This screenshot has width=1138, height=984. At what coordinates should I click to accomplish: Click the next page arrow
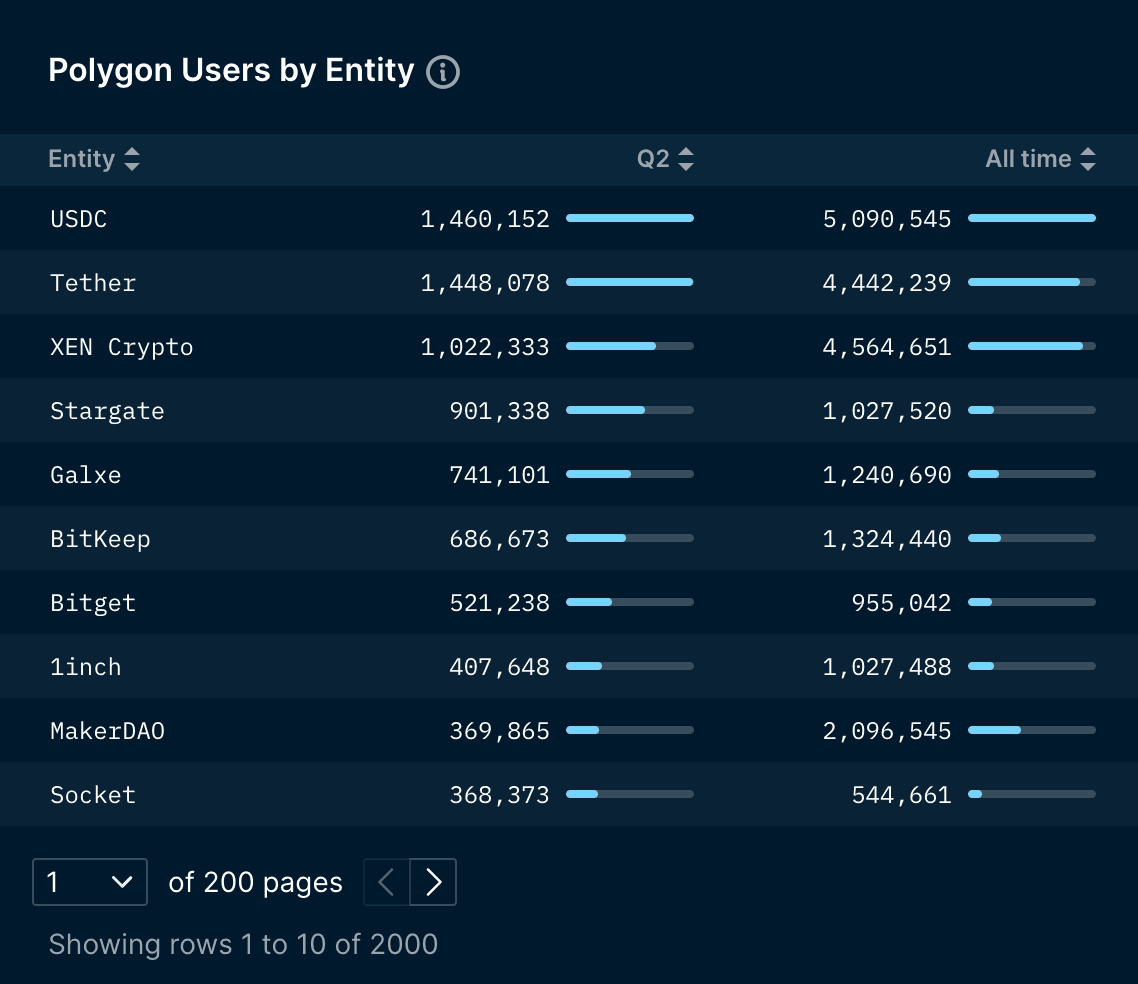click(x=433, y=882)
